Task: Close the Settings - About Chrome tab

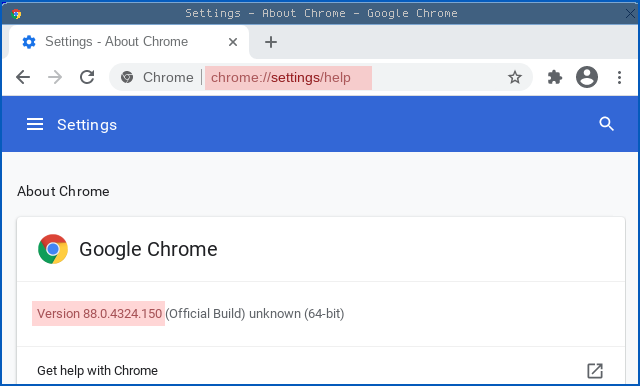Action: pos(233,42)
